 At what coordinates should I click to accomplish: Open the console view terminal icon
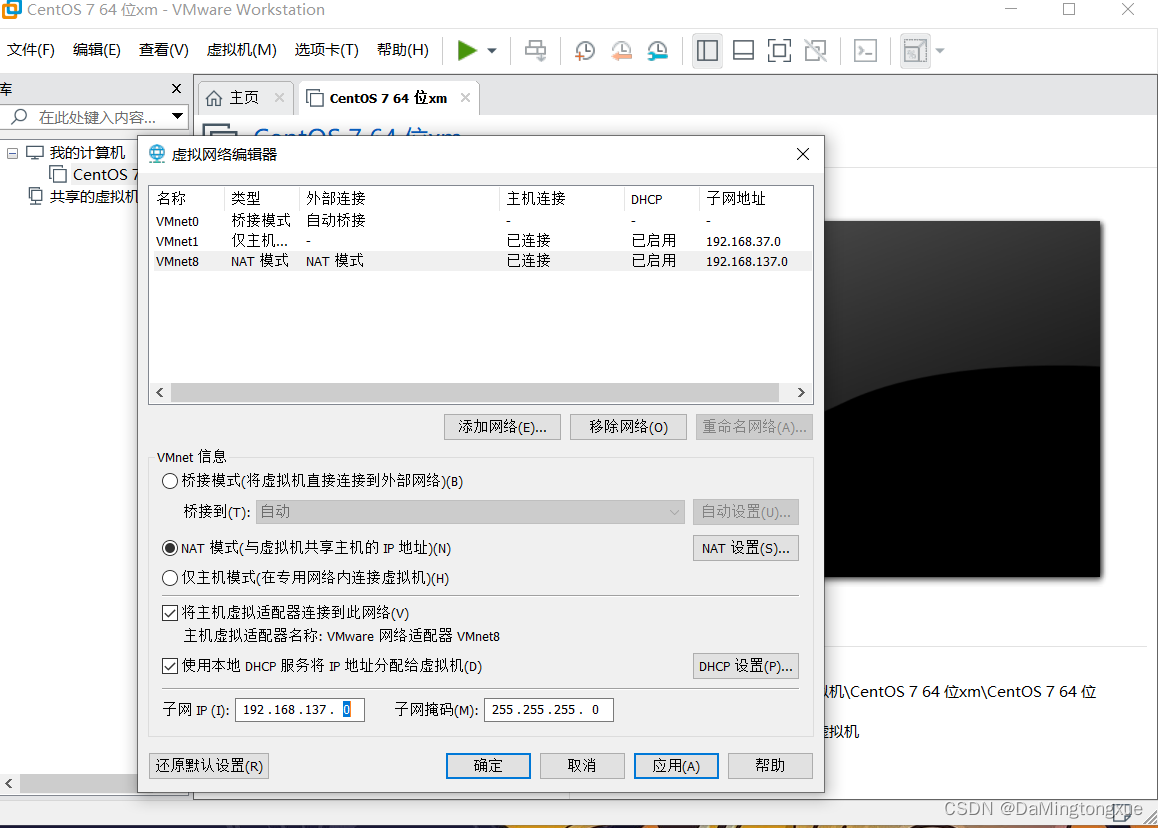[x=865, y=51]
